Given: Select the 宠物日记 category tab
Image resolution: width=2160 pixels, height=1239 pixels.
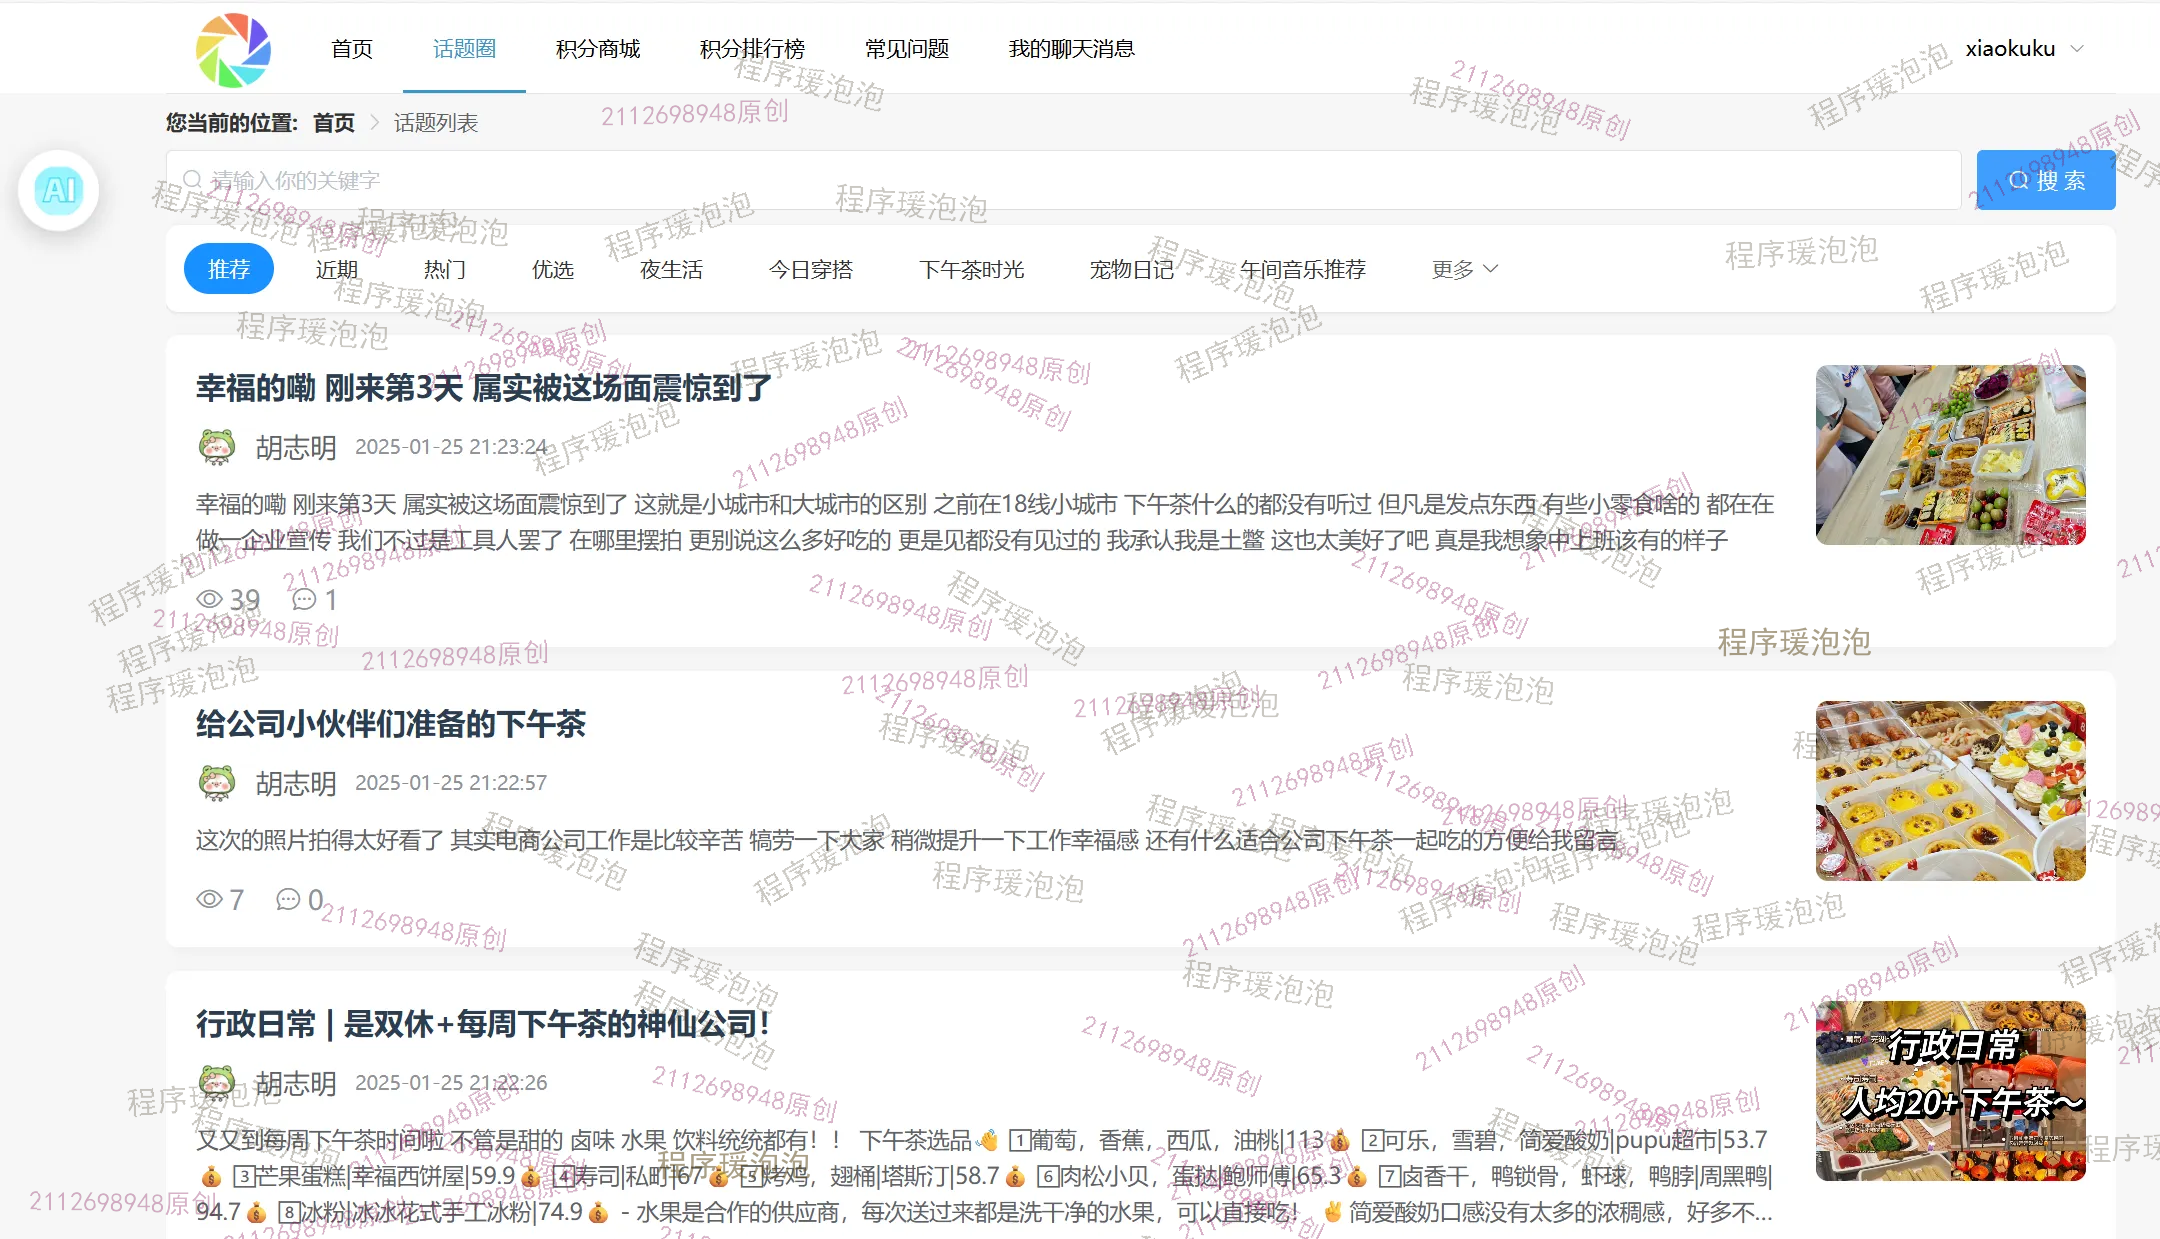Looking at the screenshot, I should pos(1131,269).
